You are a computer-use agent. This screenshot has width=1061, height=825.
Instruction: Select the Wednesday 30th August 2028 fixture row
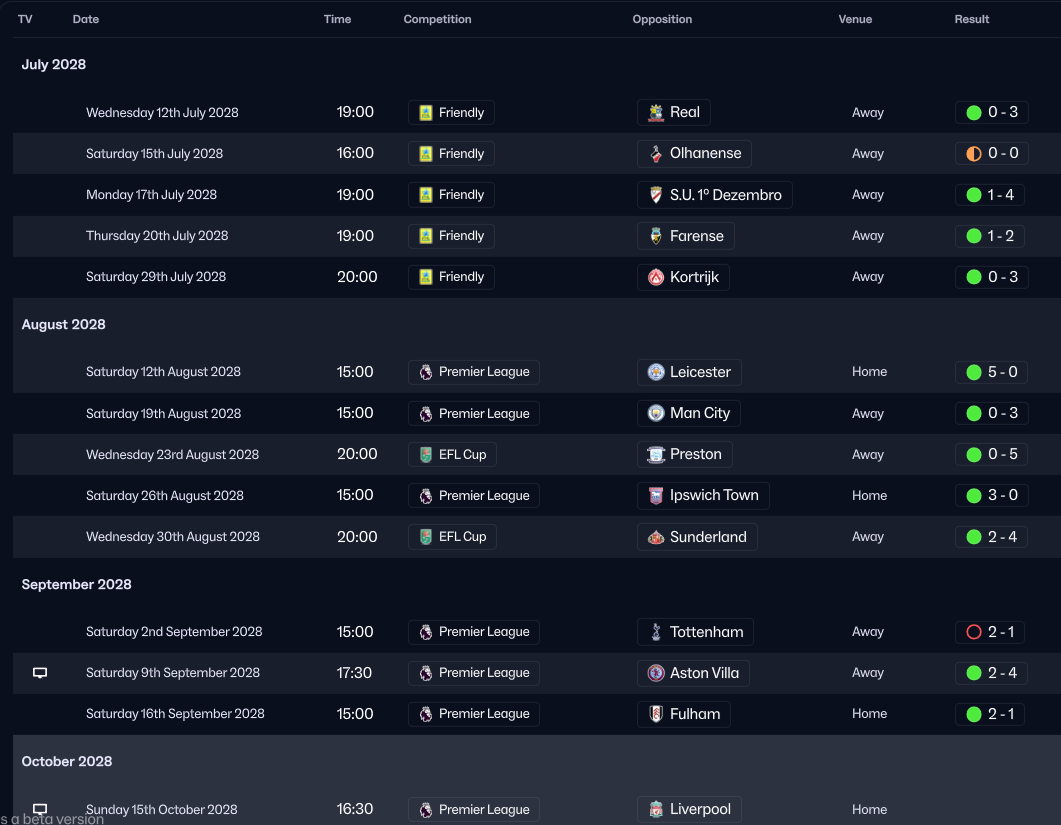pyautogui.click(x=173, y=537)
